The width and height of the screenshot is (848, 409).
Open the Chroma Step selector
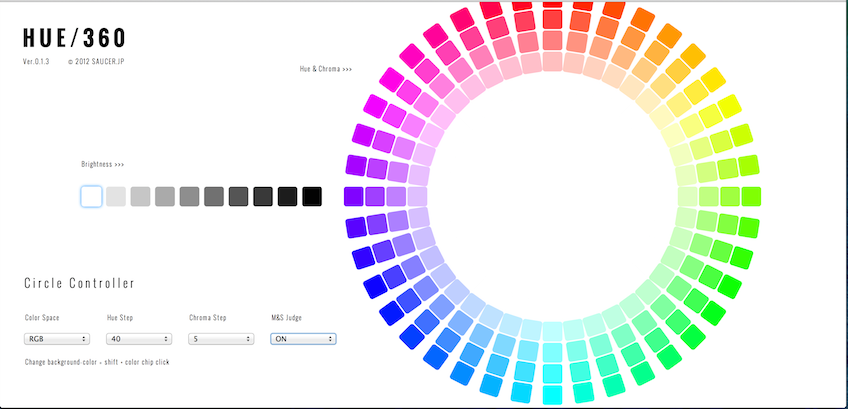pos(221,339)
